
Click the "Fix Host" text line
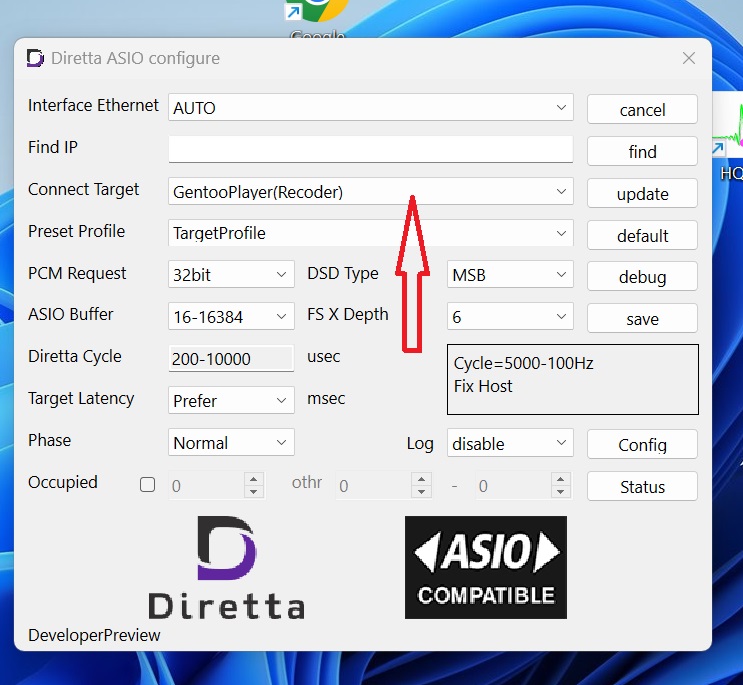coord(483,386)
